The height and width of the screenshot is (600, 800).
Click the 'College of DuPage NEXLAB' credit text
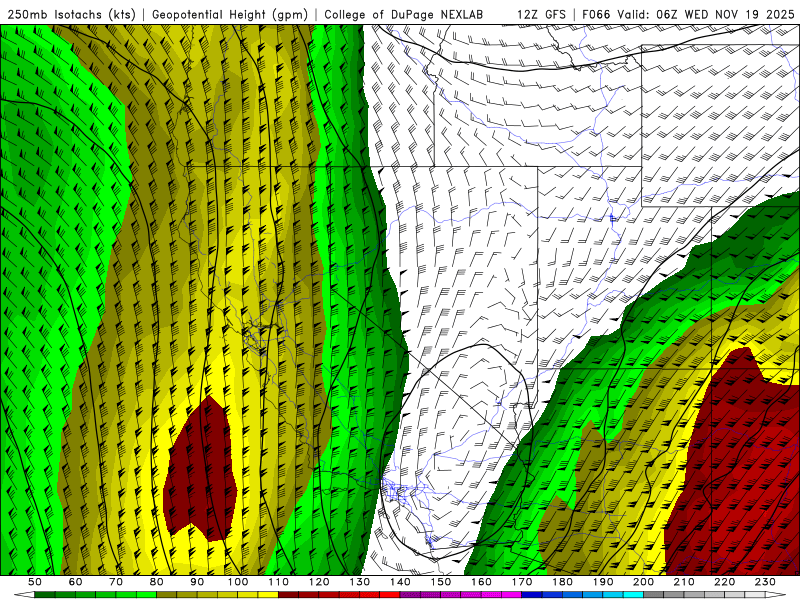[403, 15]
